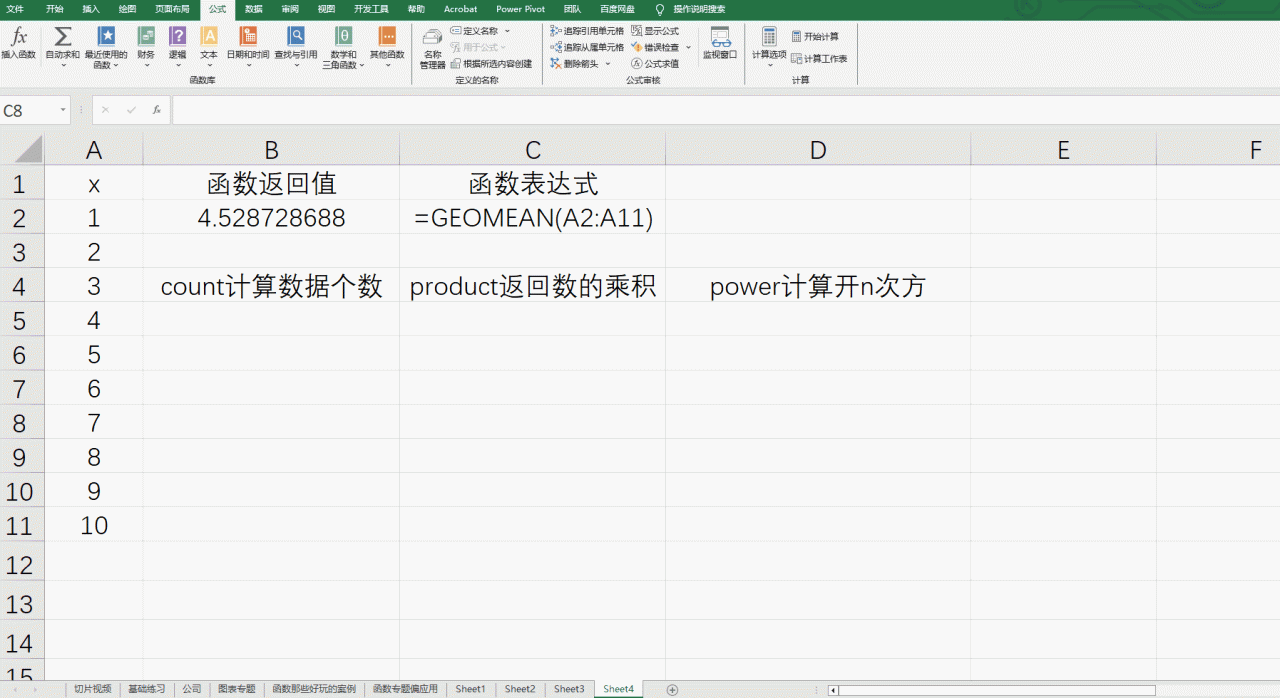Switch to the Page Layout (页面布局) tab
This screenshot has height=698, width=1280.
(x=172, y=9)
